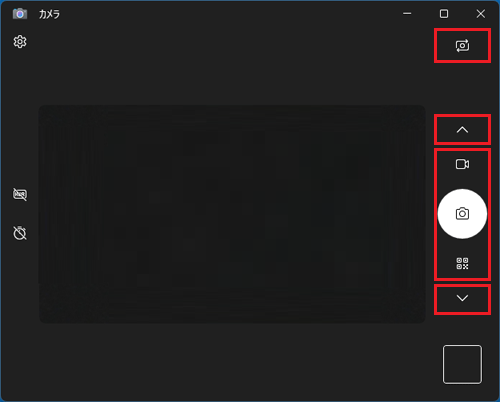The height and width of the screenshot is (402, 500).
Task: Open the camera settings gear
Action: coord(20,42)
